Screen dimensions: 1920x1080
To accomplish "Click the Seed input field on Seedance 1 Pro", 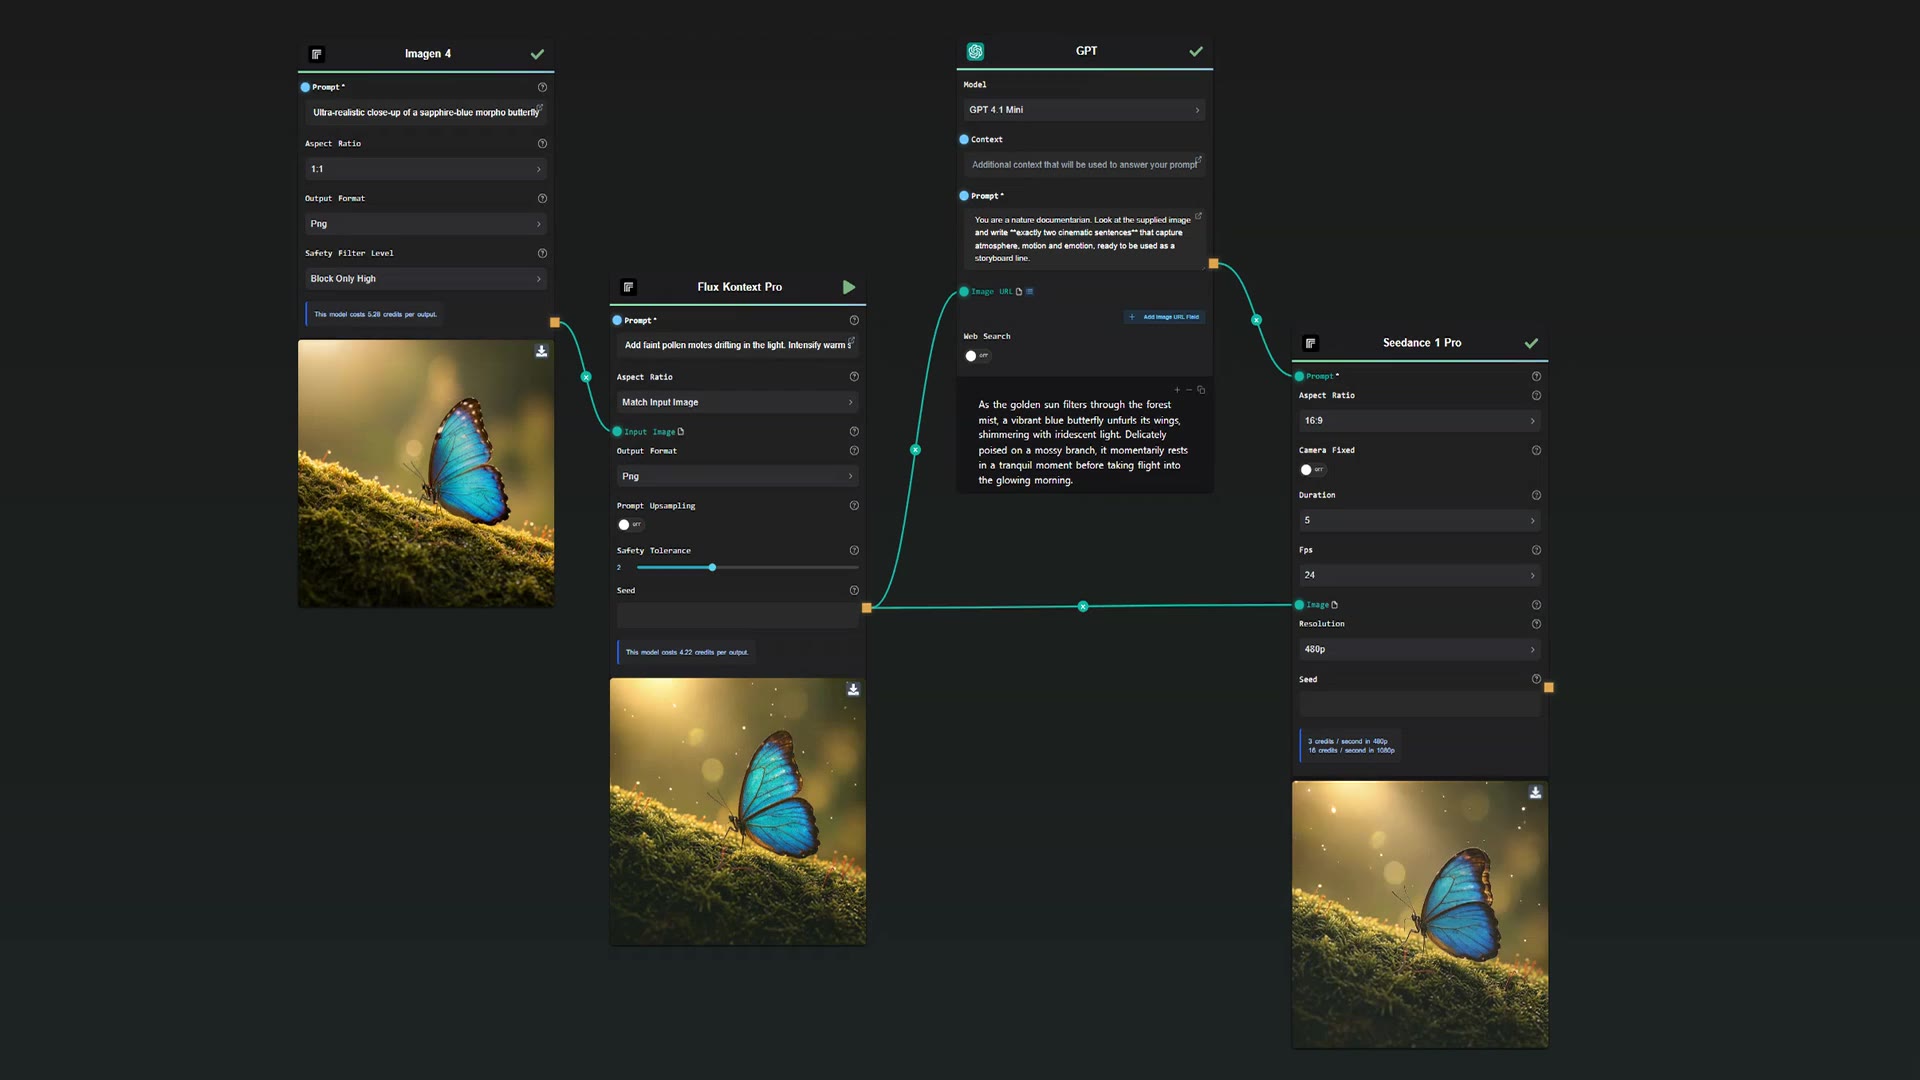I will pyautogui.click(x=1418, y=704).
